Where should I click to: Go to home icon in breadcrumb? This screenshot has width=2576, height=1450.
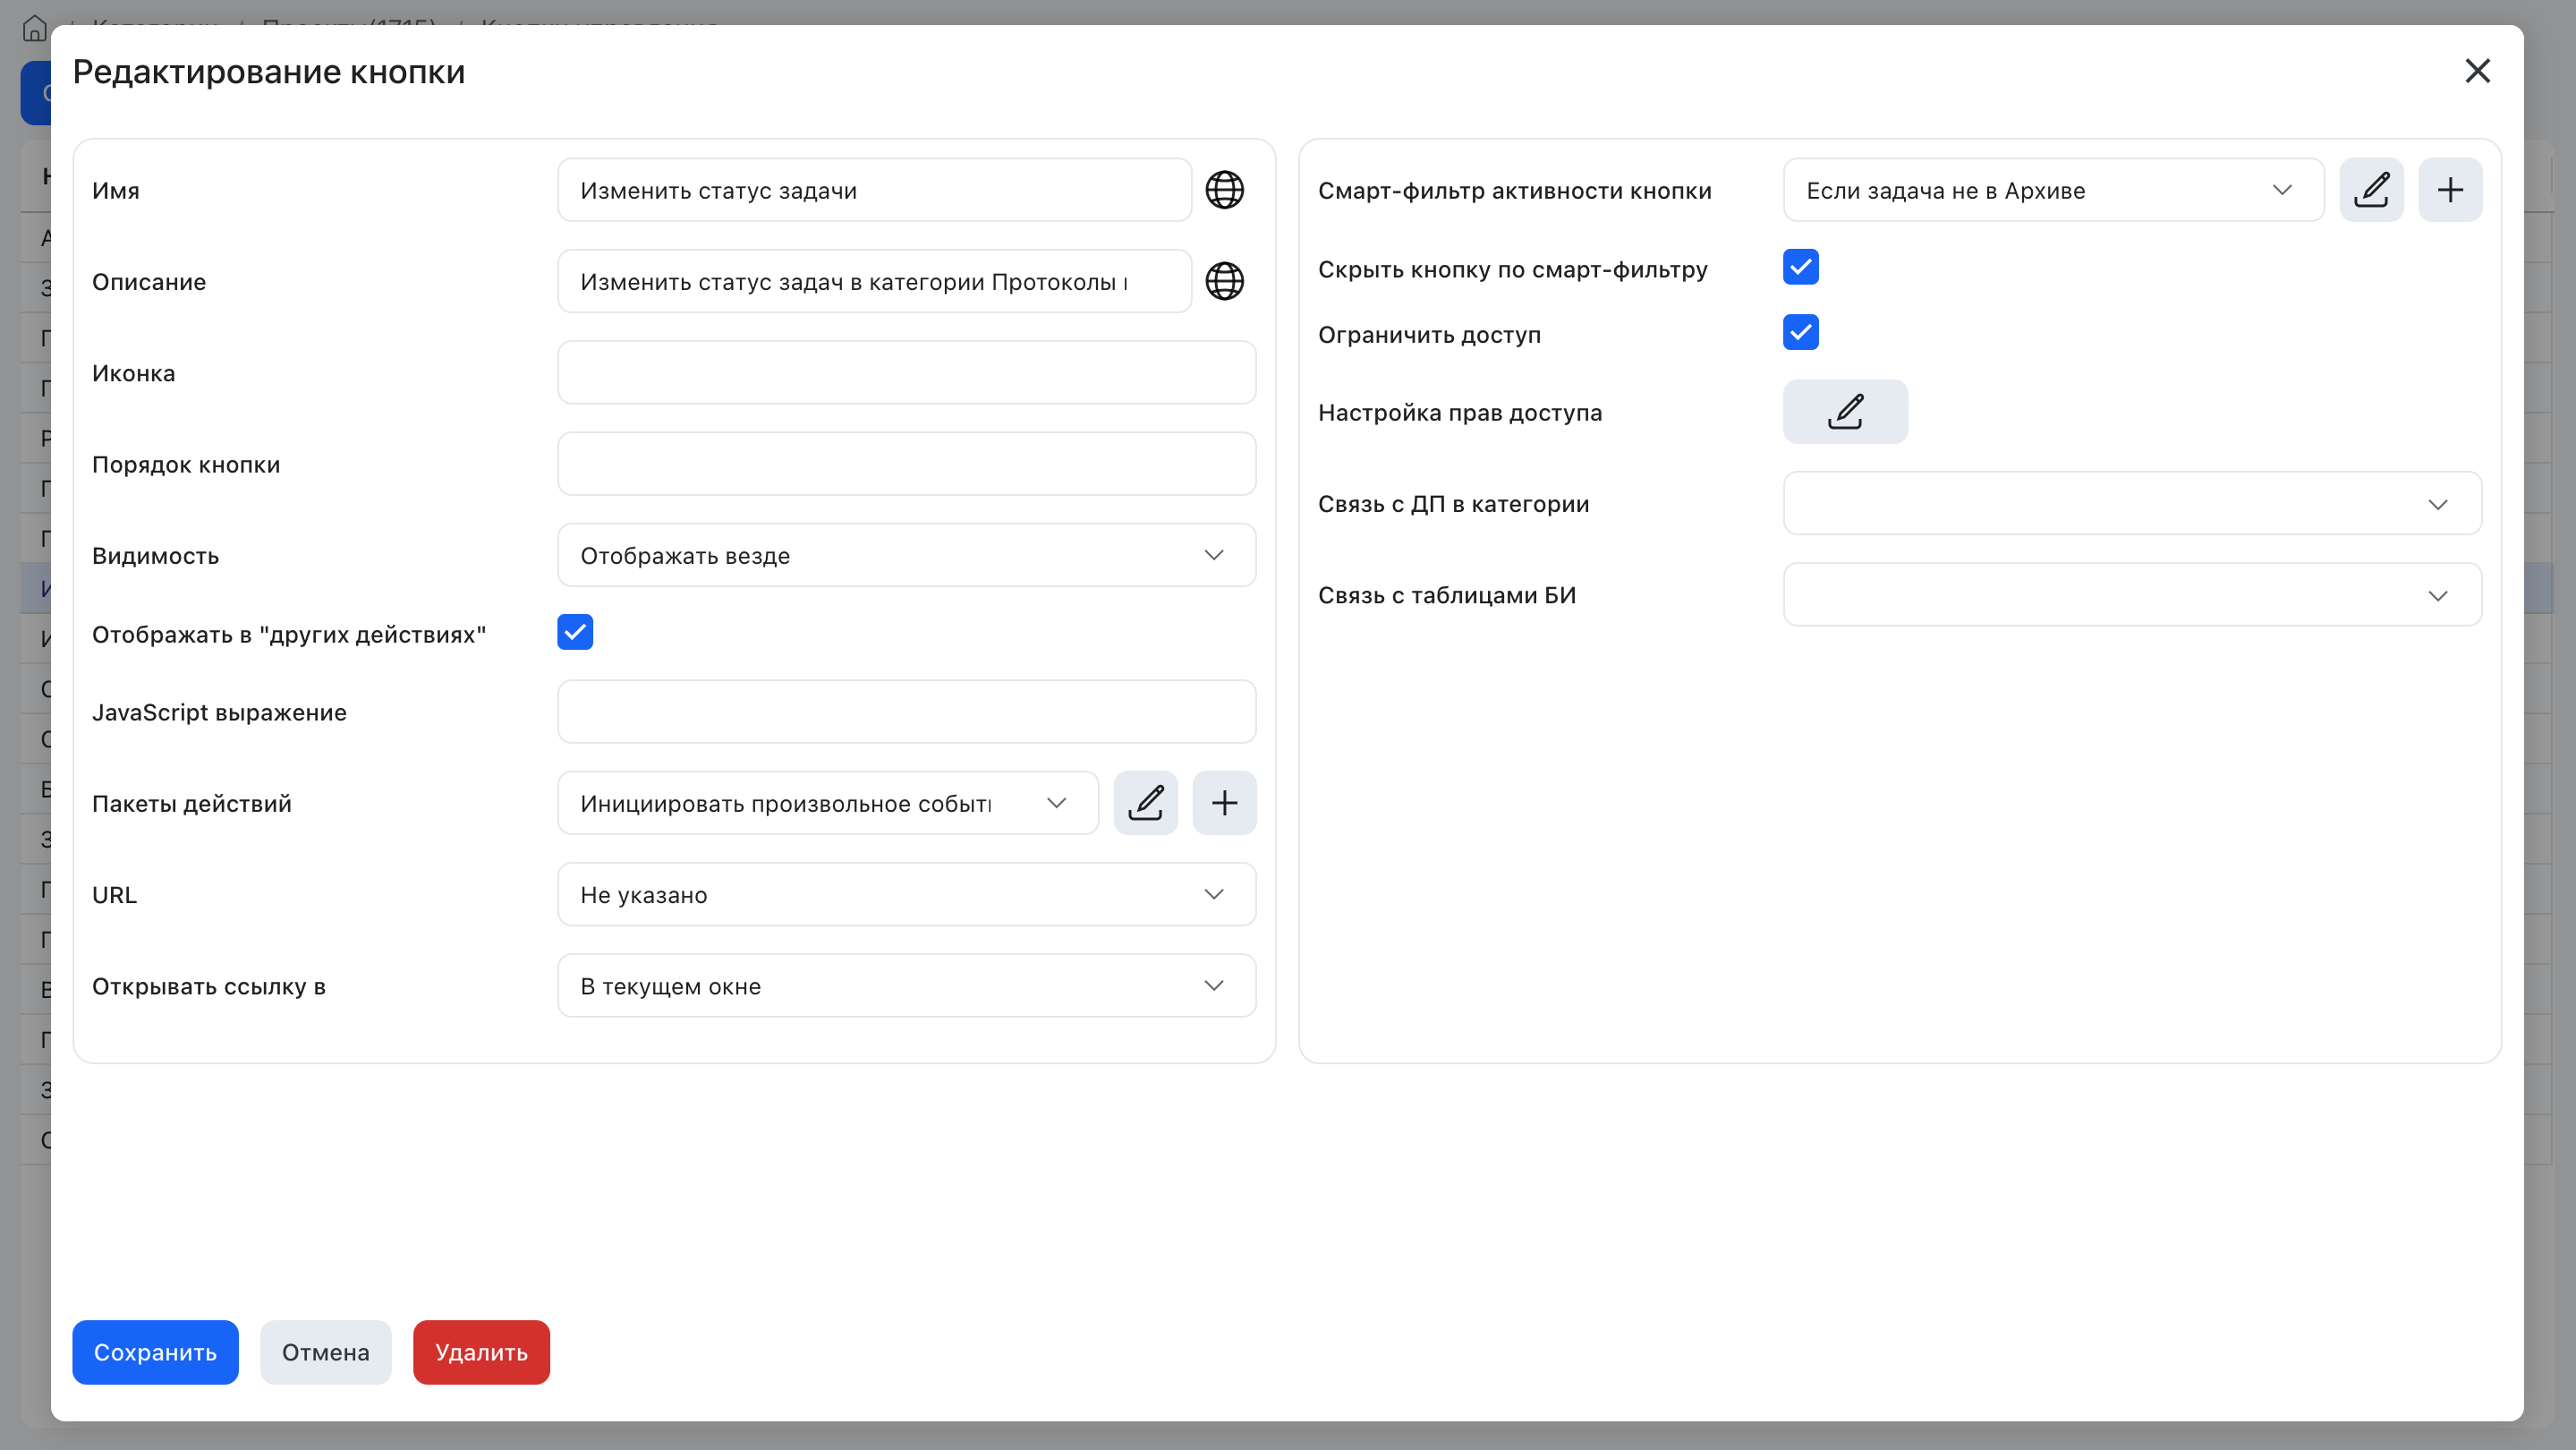tap(34, 28)
